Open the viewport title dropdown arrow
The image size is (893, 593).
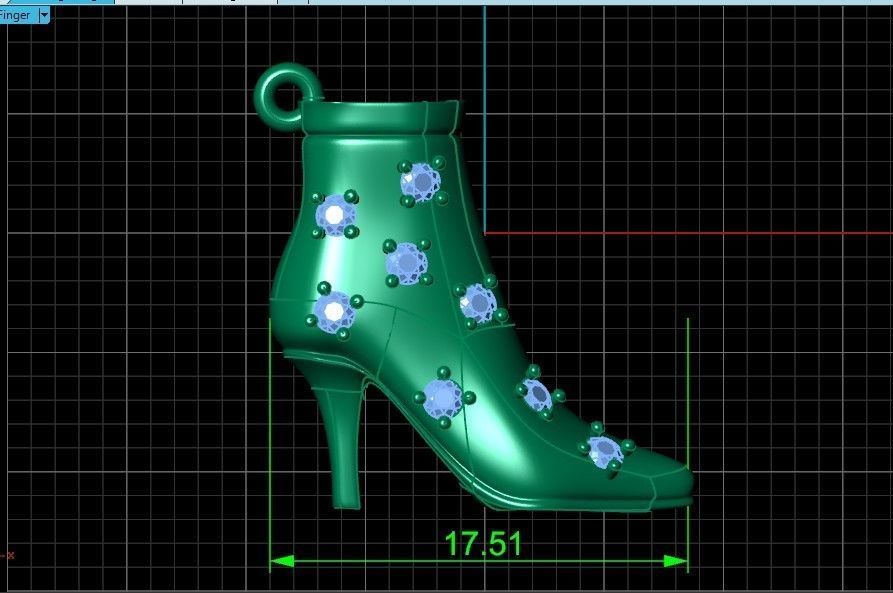[44, 15]
